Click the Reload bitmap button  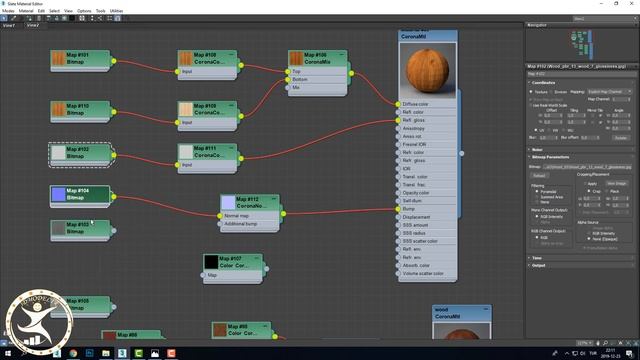pos(539,176)
